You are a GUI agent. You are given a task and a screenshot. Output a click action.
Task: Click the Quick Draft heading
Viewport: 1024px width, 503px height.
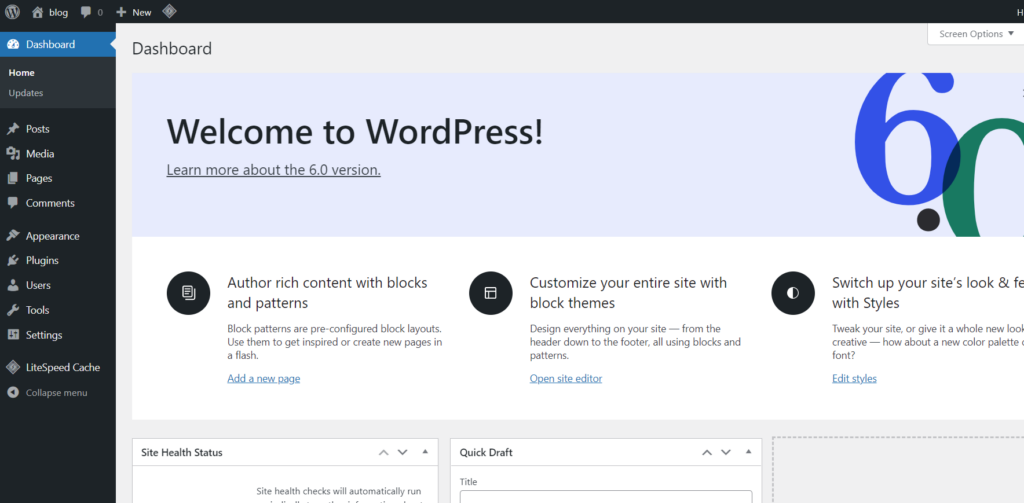coord(486,452)
